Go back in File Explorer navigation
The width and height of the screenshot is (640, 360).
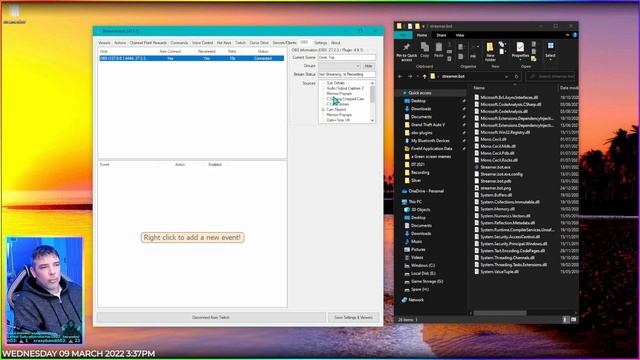(x=400, y=76)
